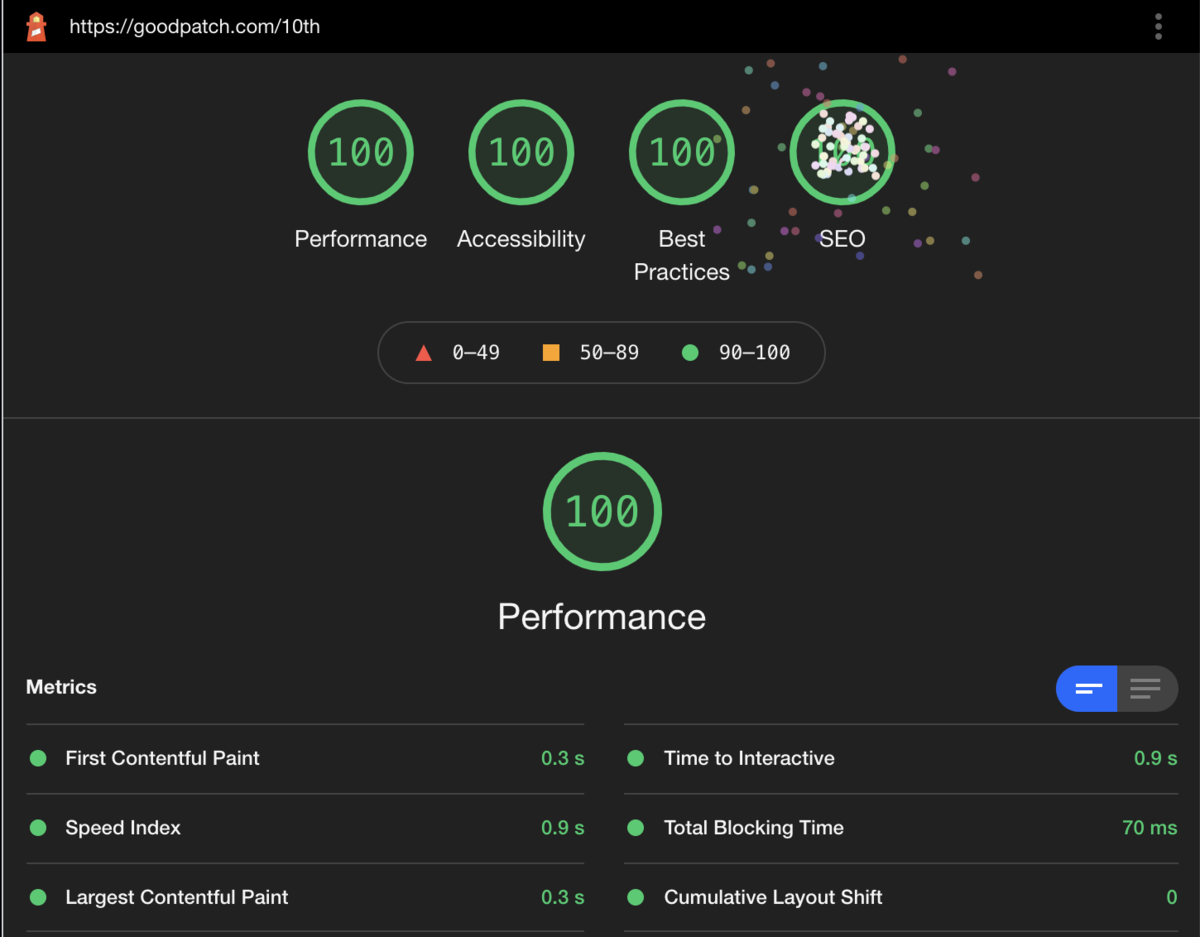The width and height of the screenshot is (1200, 937).
Task: Click the green dot beside Cumulative Layout Shift
Action: [x=635, y=897]
